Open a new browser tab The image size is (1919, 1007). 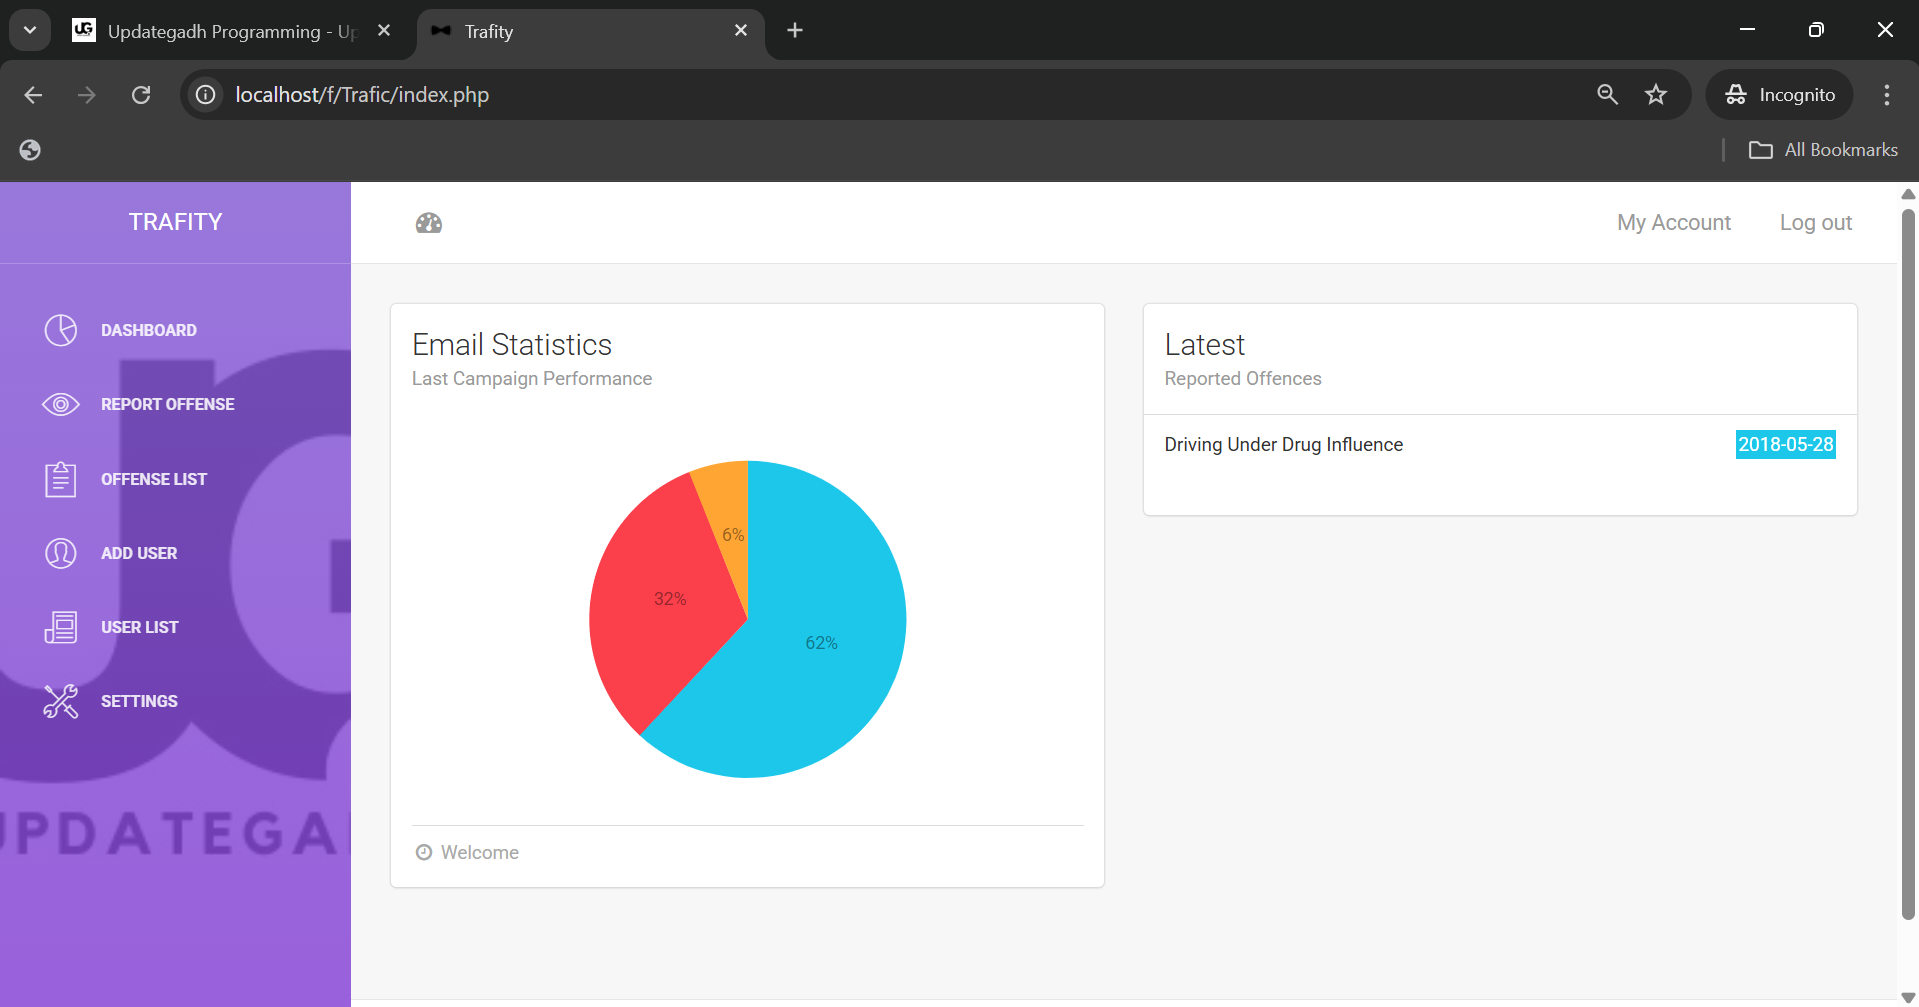[x=795, y=31]
